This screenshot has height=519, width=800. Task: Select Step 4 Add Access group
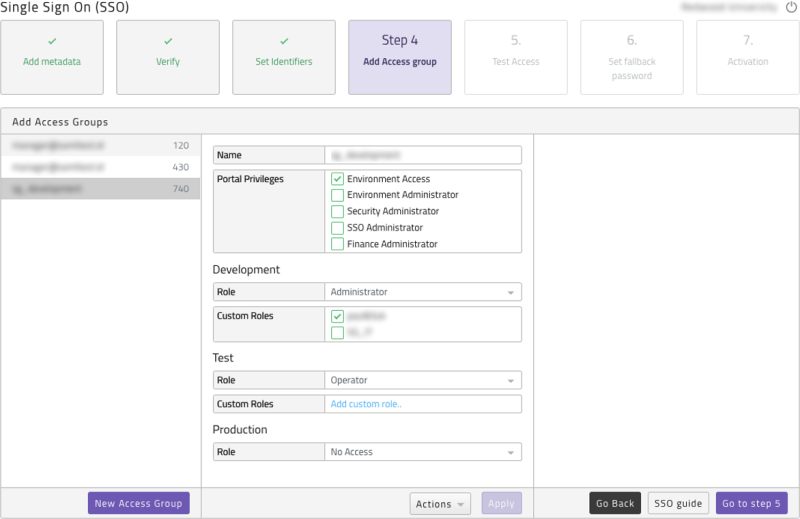400,57
